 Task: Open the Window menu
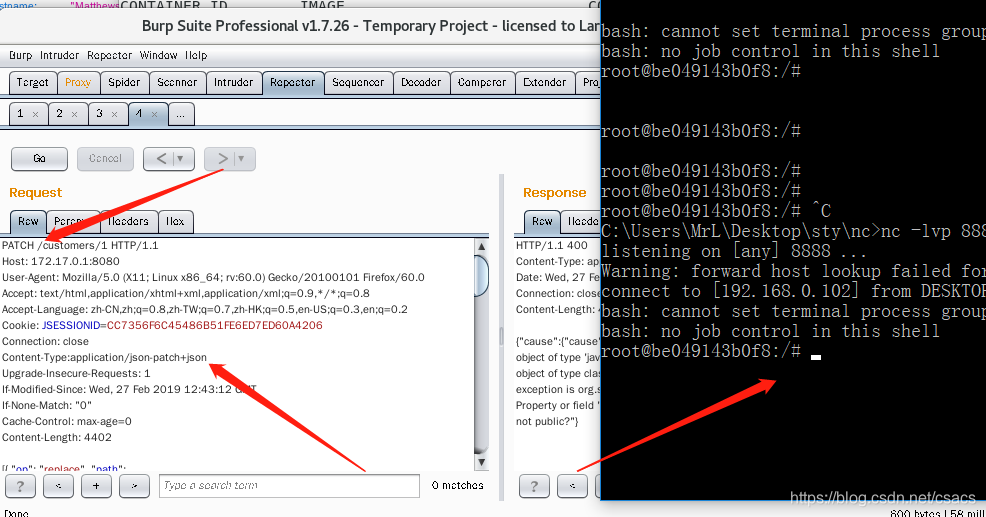click(x=158, y=55)
